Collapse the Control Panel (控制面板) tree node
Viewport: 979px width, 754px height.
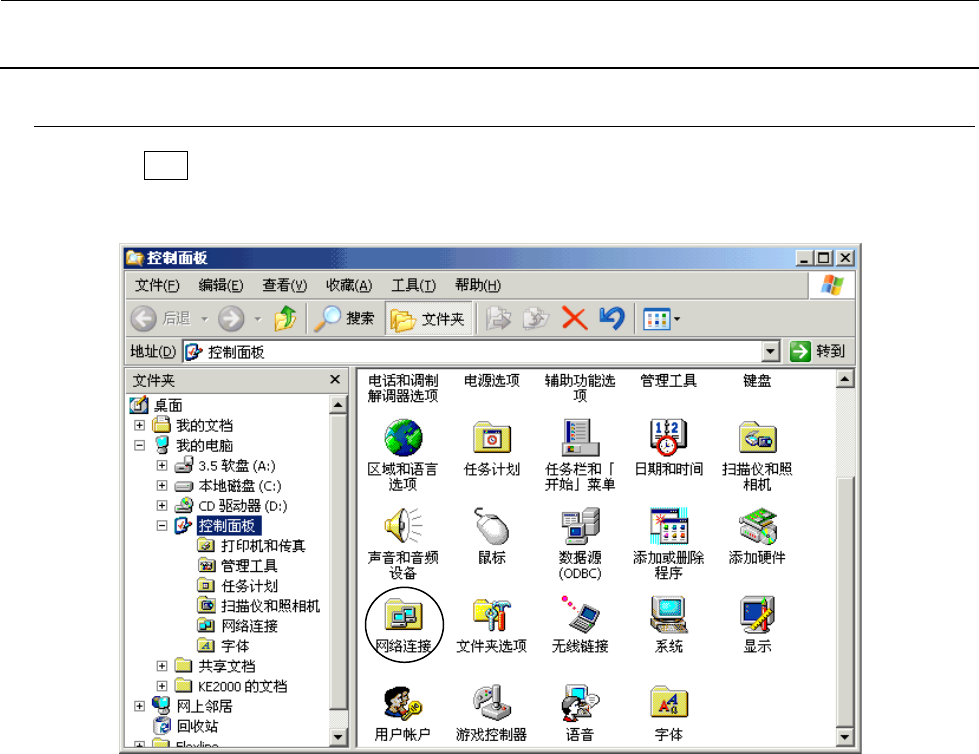pos(162,526)
